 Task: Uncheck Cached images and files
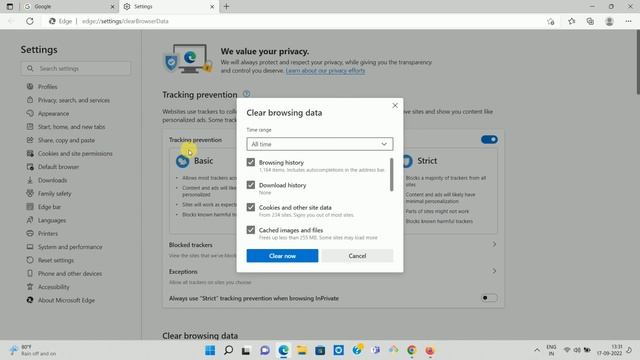251,230
